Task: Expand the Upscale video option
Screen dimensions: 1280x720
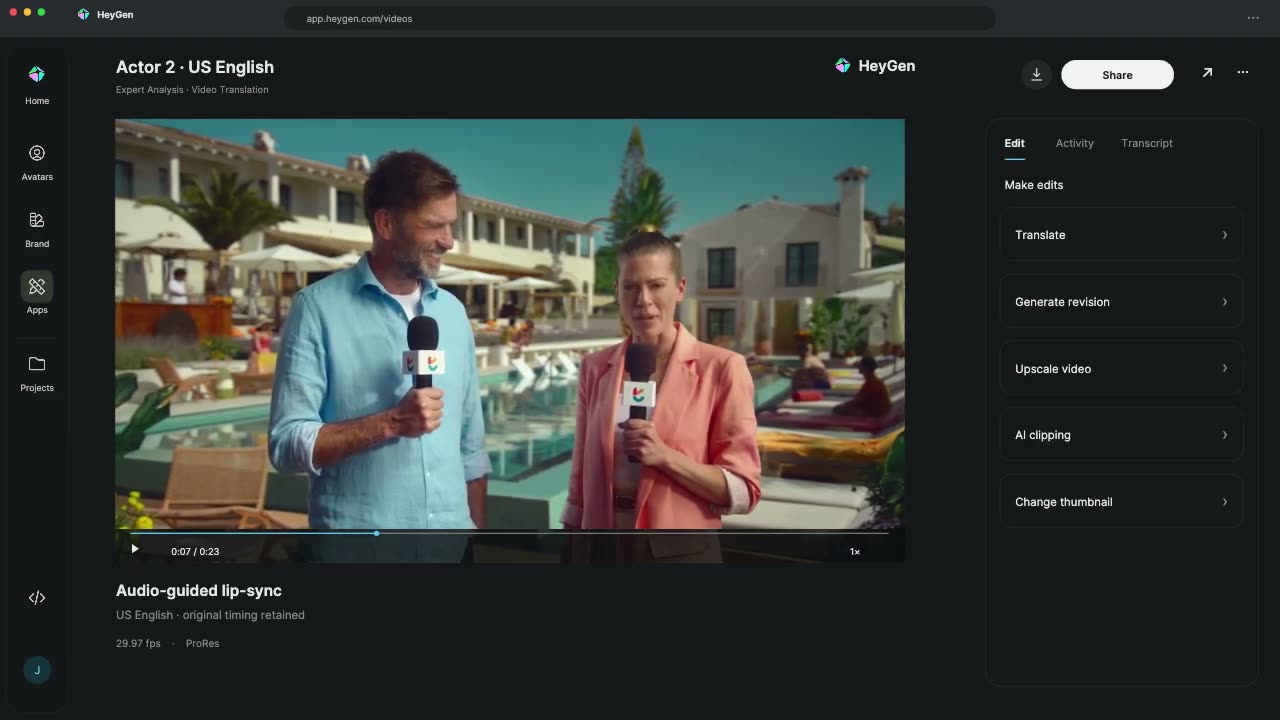Action: point(1121,369)
